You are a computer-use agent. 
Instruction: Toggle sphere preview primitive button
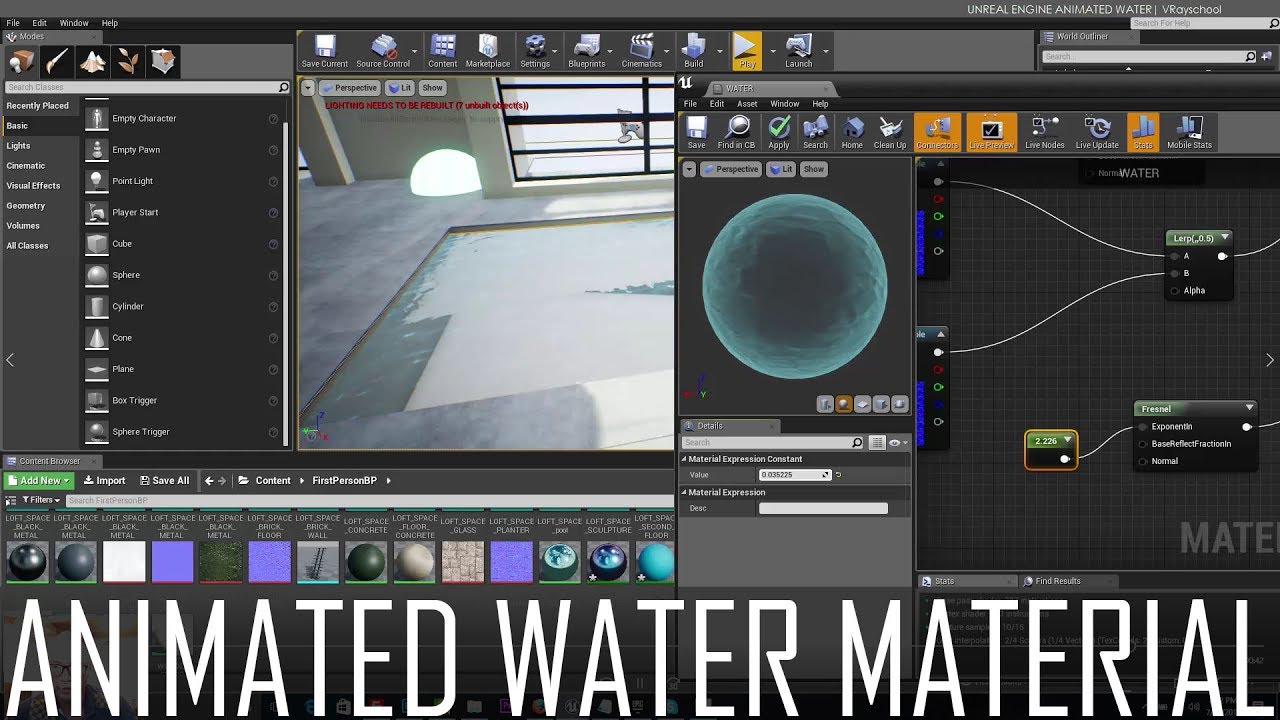coord(843,404)
